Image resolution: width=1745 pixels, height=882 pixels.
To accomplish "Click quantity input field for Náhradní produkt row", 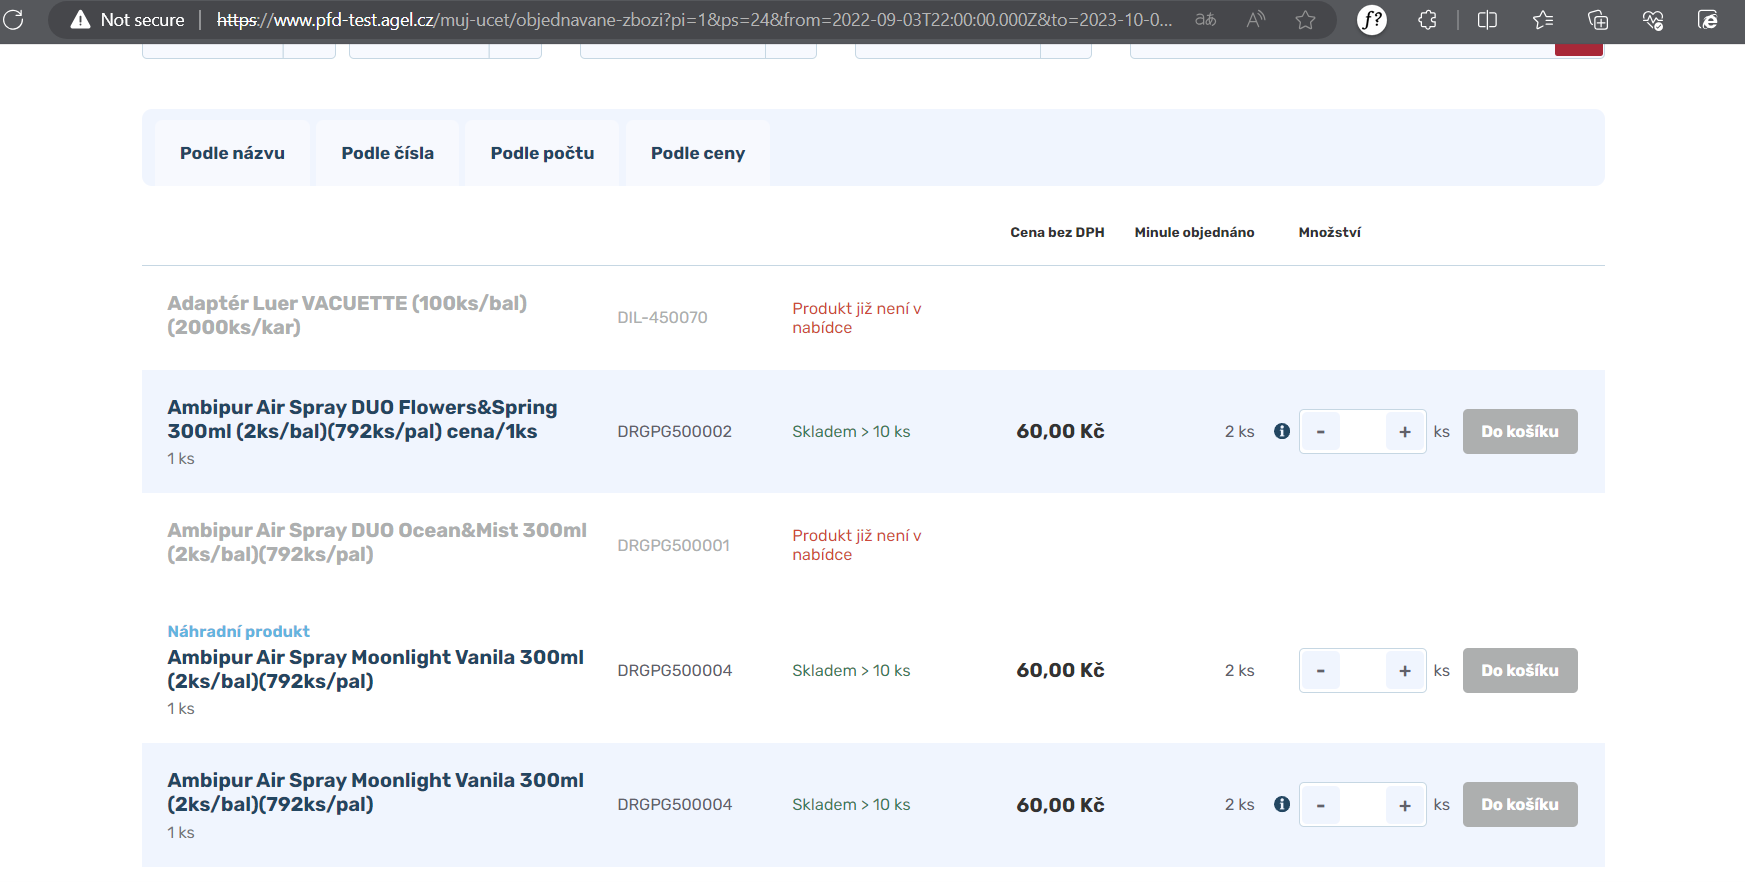I will point(1363,671).
